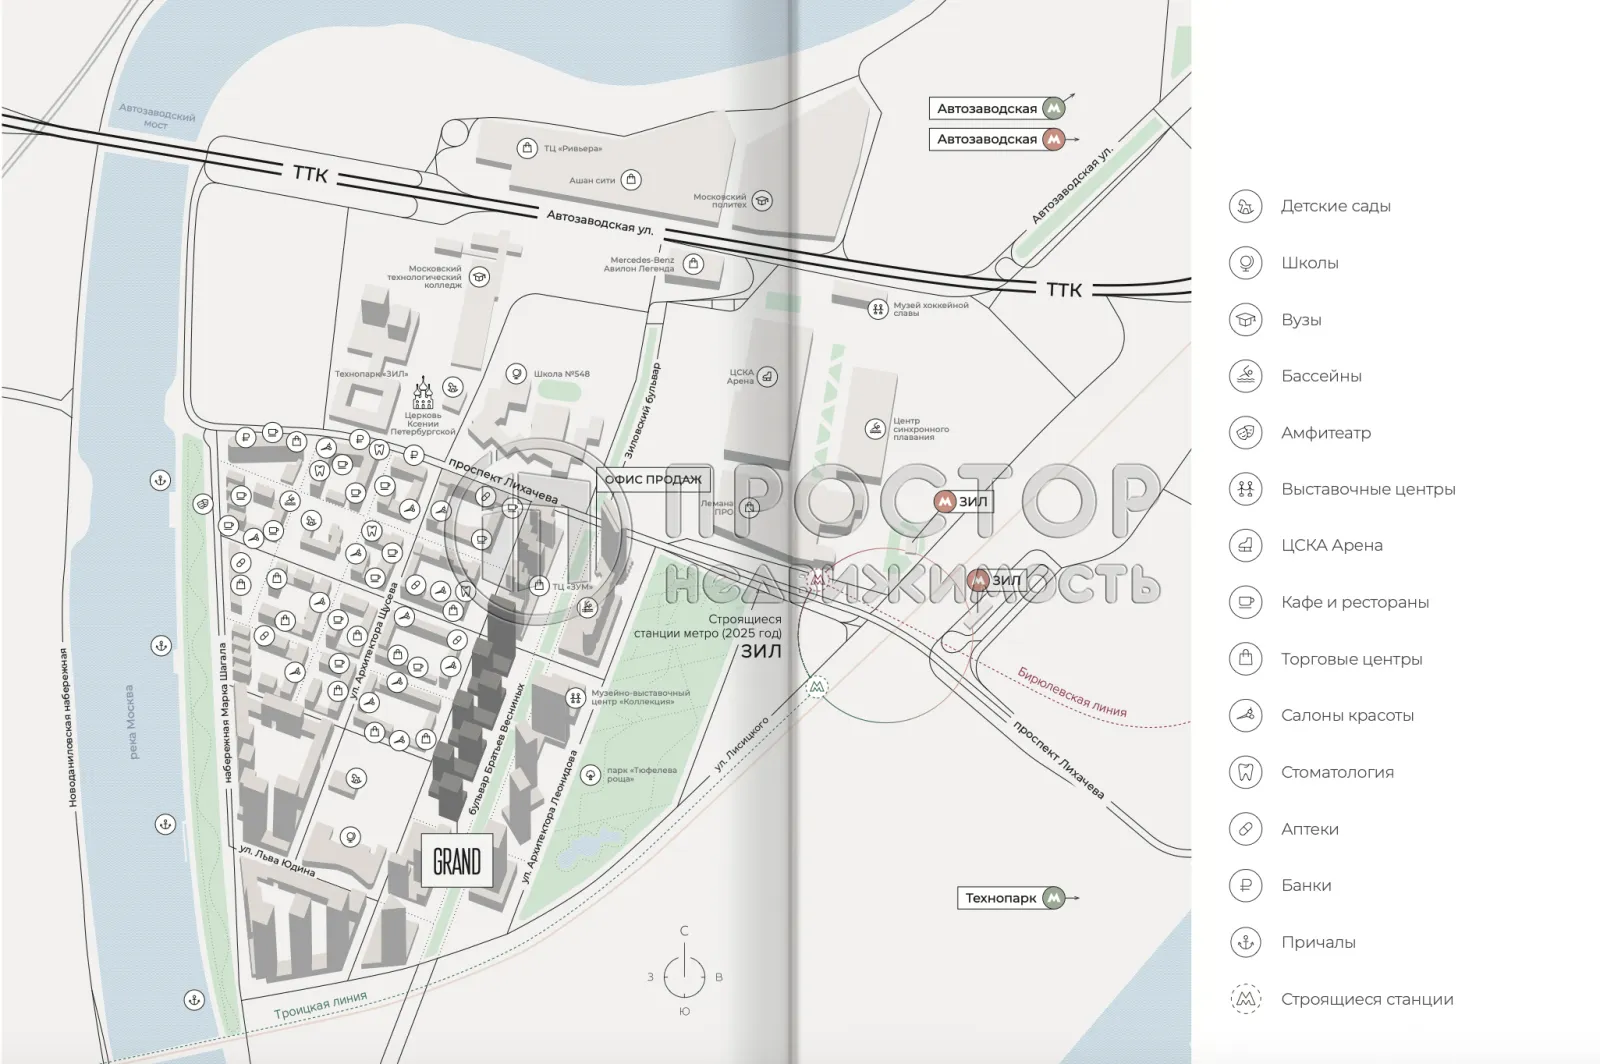Select the Стоматология tooth legend icon

[1245, 772]
